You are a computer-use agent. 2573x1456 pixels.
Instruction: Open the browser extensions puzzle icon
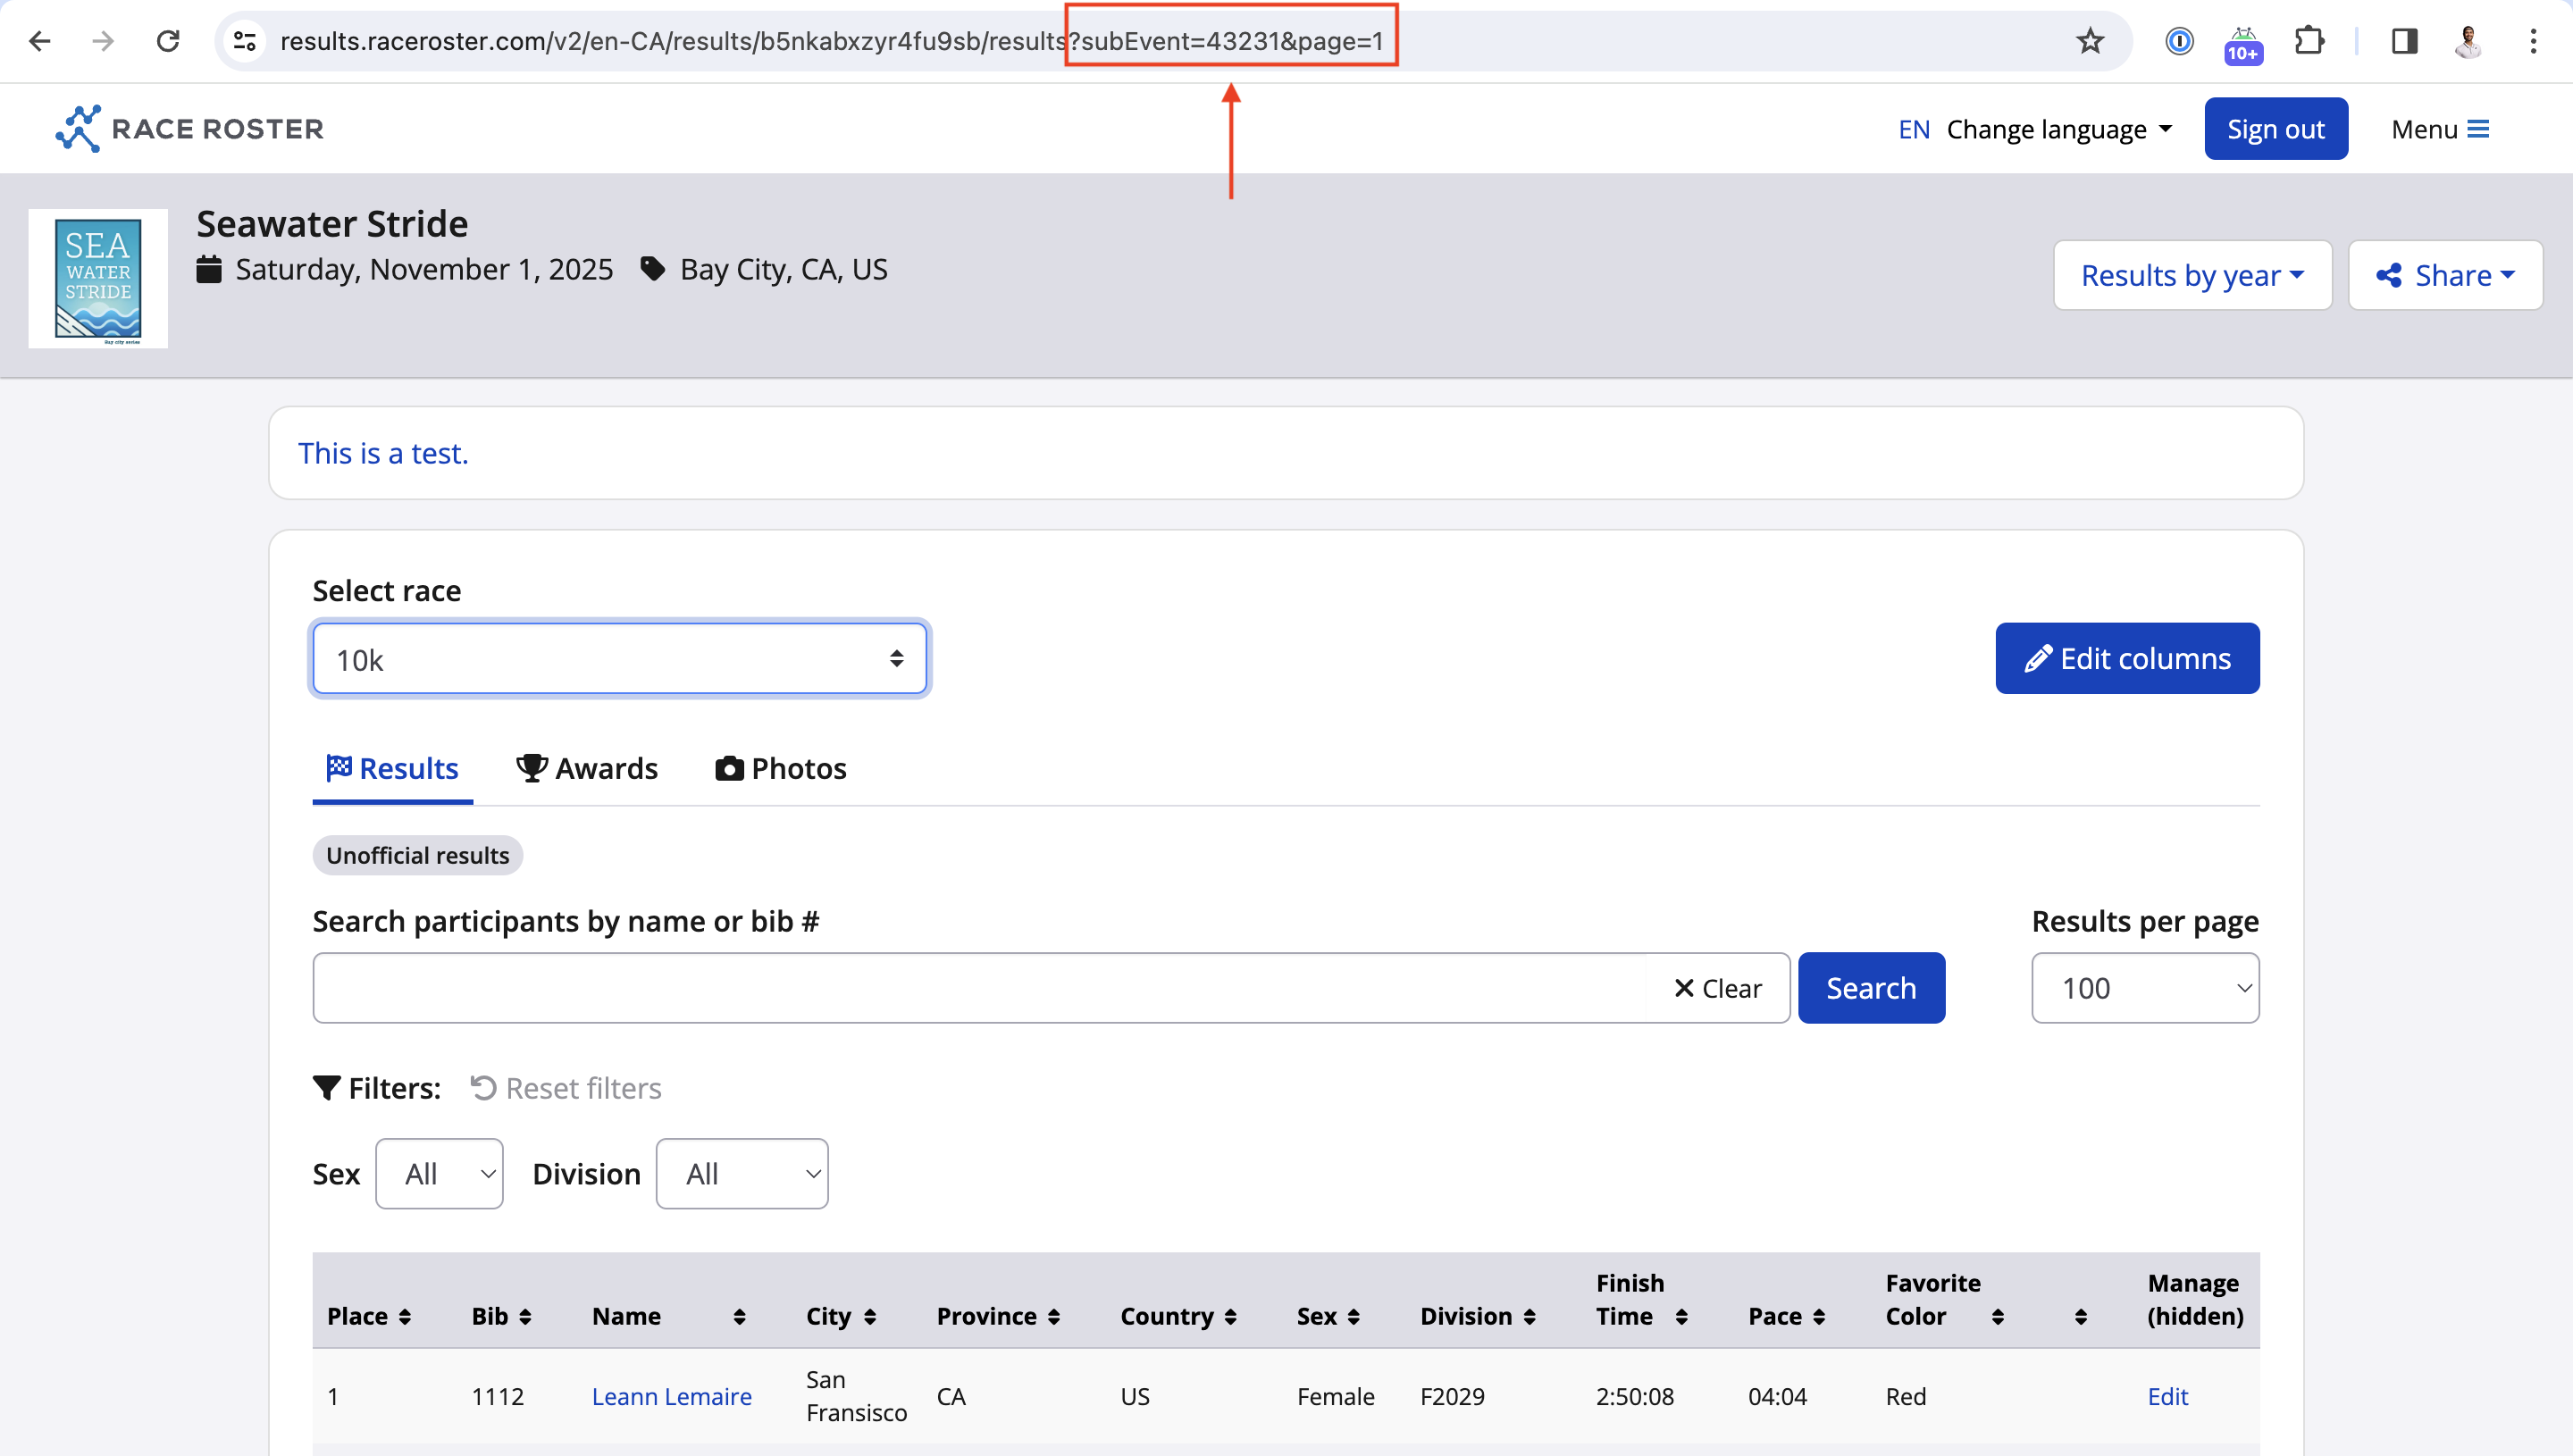coord(2309,41)
